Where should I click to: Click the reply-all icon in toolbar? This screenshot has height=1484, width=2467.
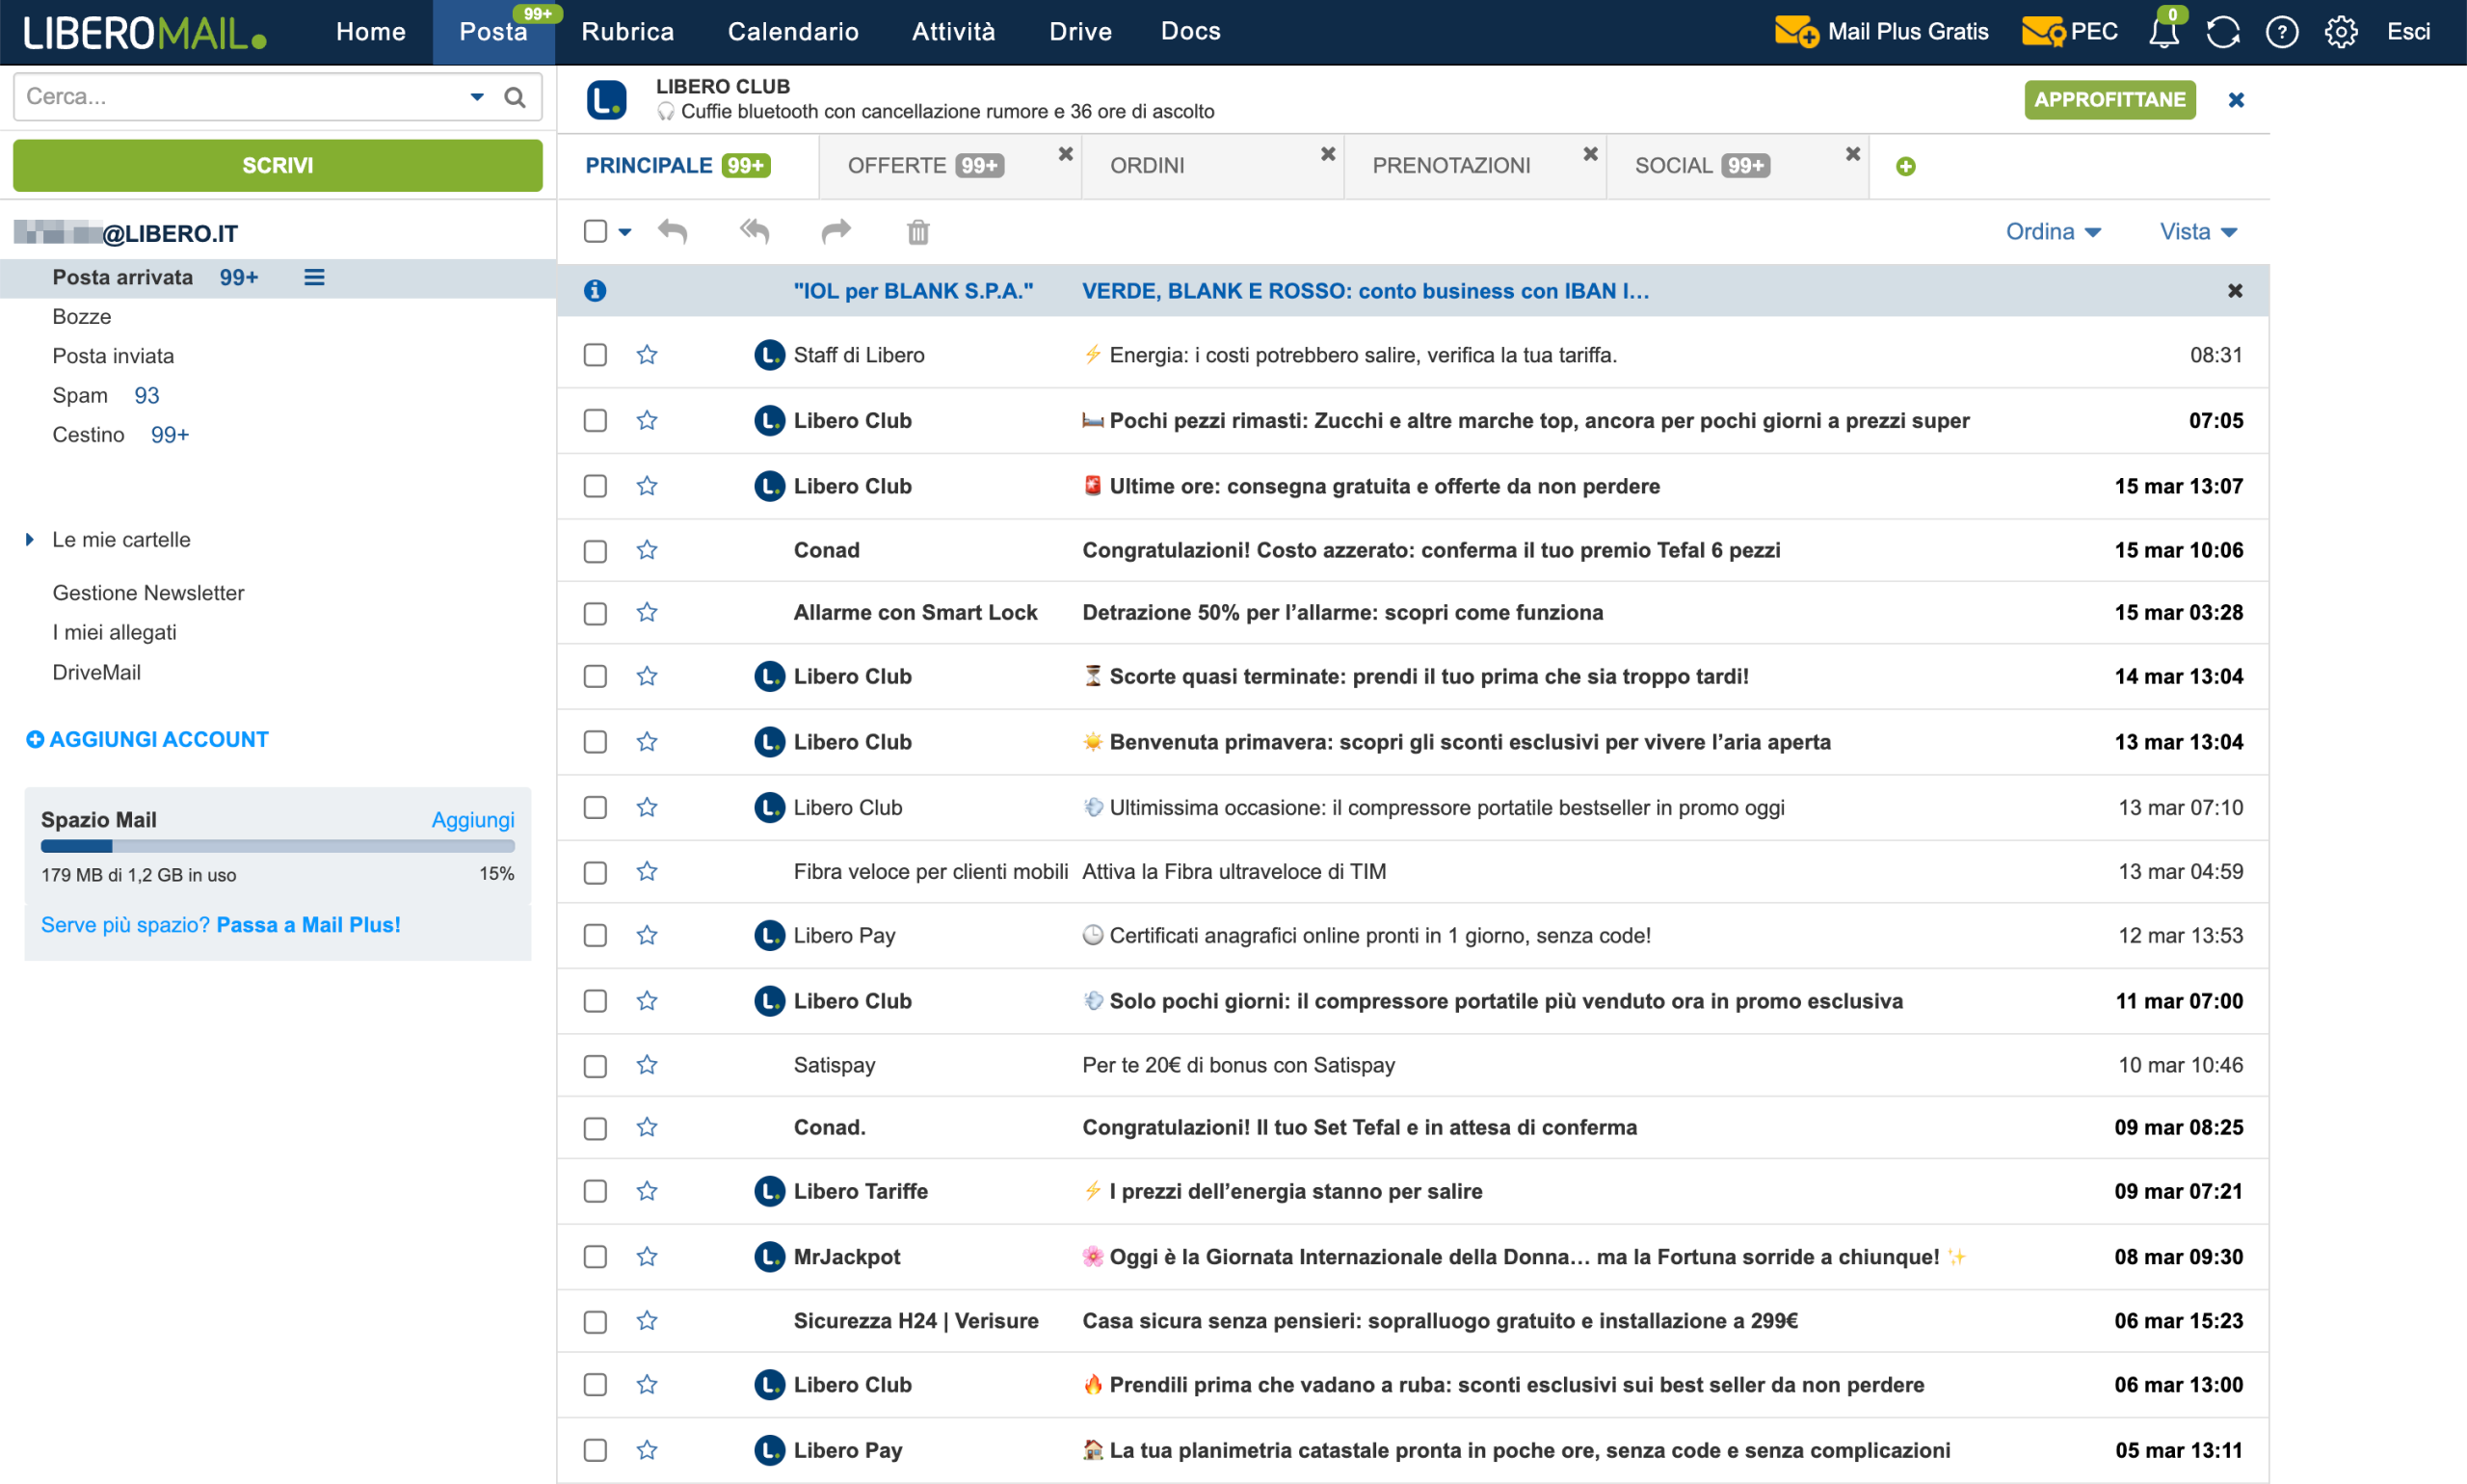pyautogui.click(x=755, y=232)
